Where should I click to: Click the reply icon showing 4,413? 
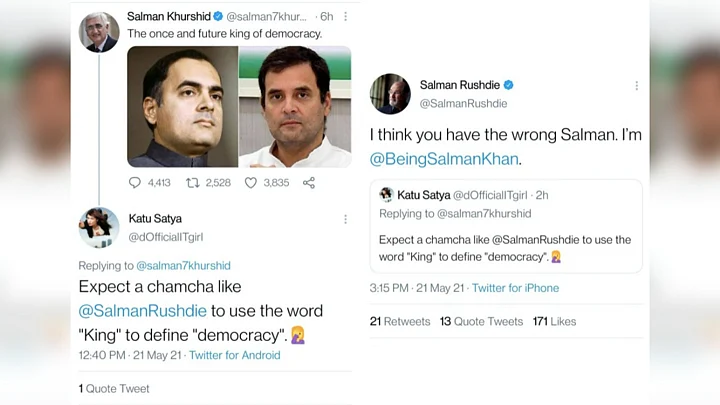(135, 182)
